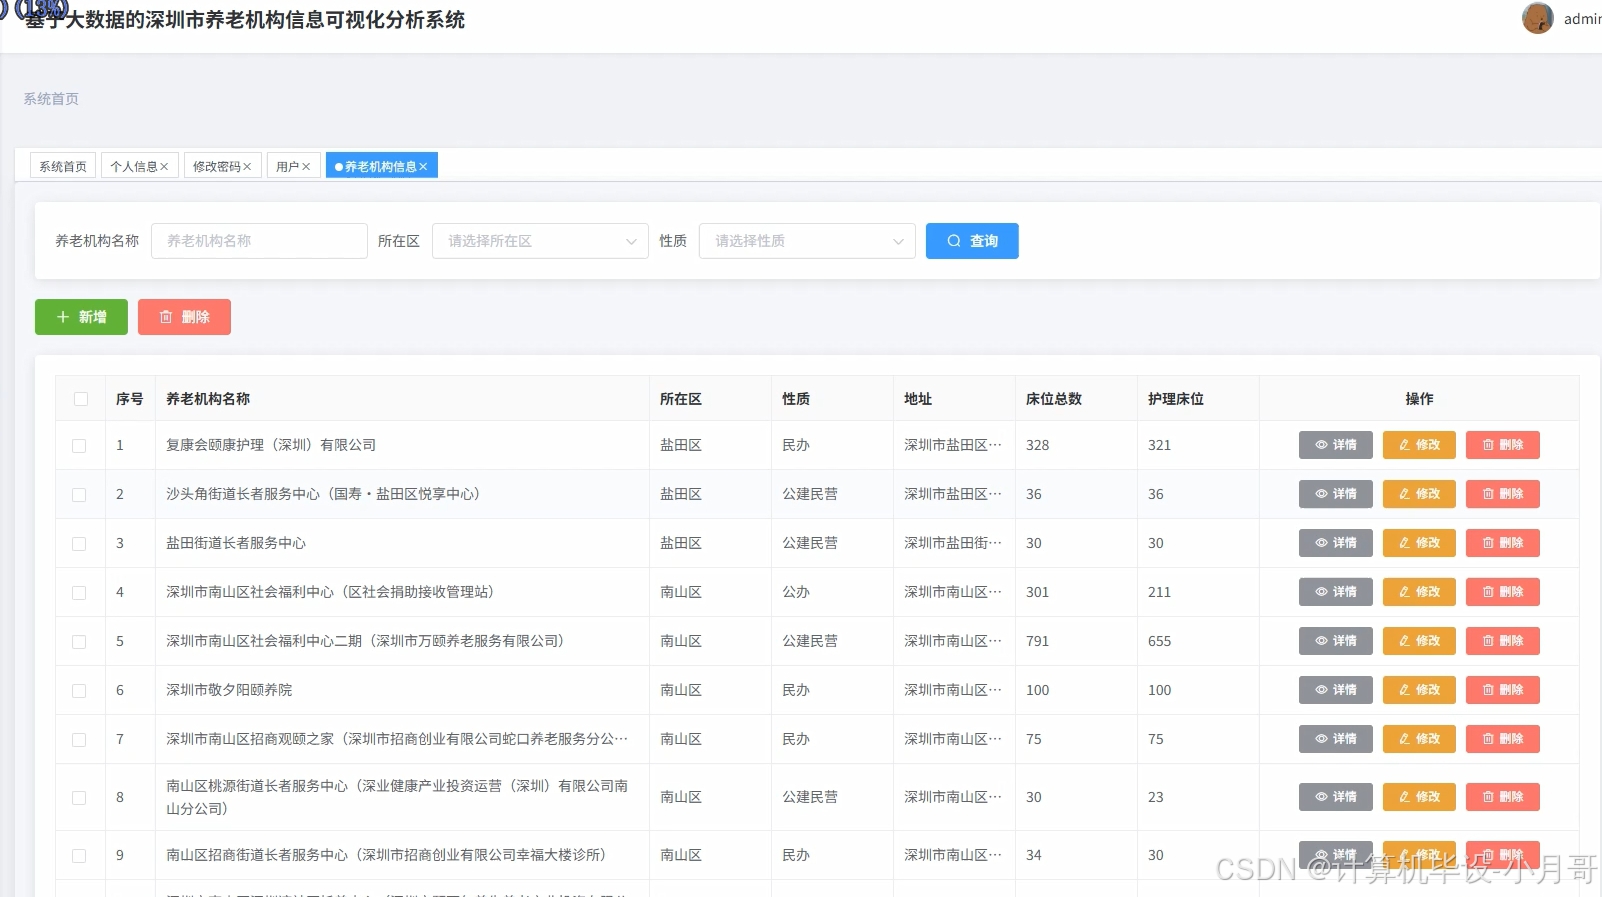Click 修改 for row 4 南山区社会福利中心
Screen dimensions: 1602x897
pyautogui.click(x=1419, y=592)
